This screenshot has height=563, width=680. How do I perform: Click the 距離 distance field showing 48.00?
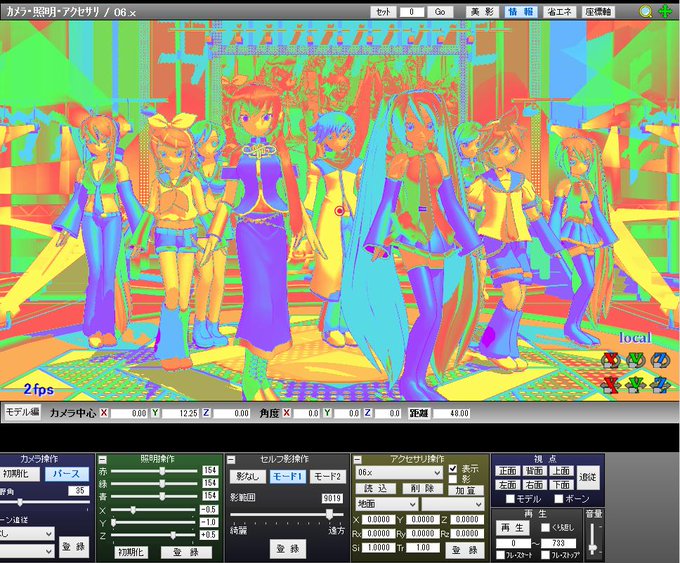tap(451, 413)
